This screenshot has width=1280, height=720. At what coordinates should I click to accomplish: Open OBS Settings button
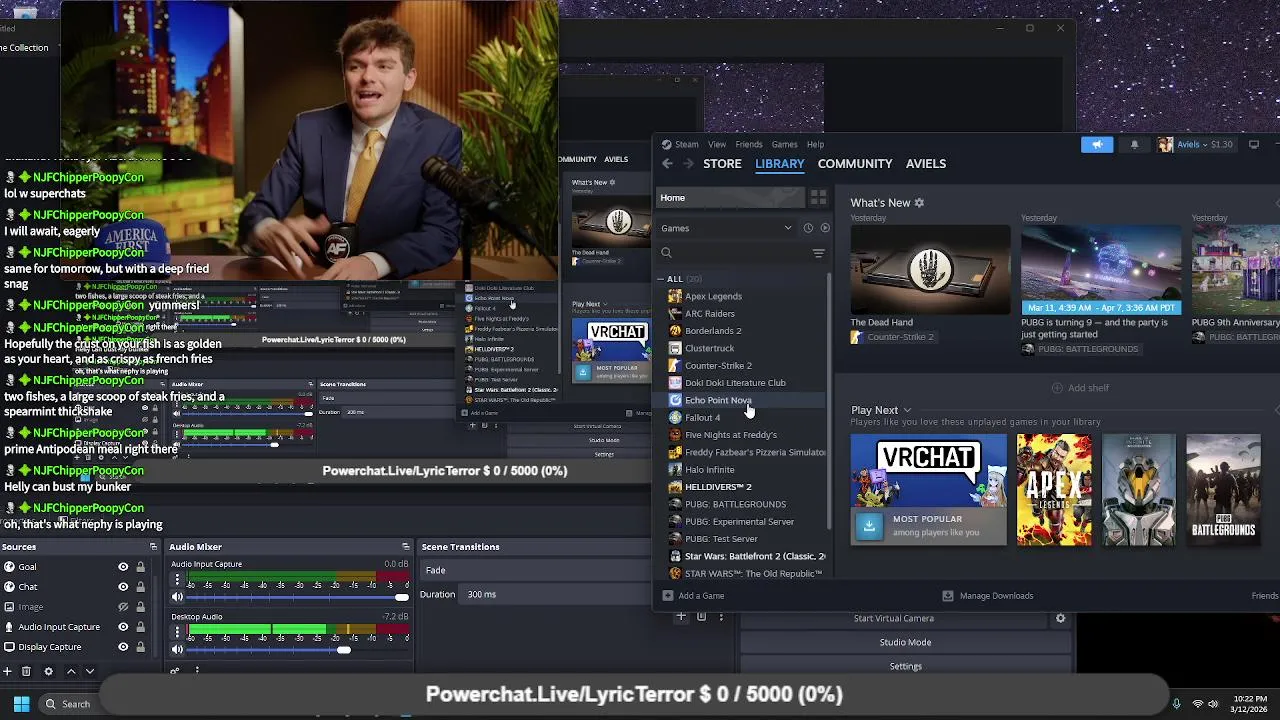tap(905, 667)
